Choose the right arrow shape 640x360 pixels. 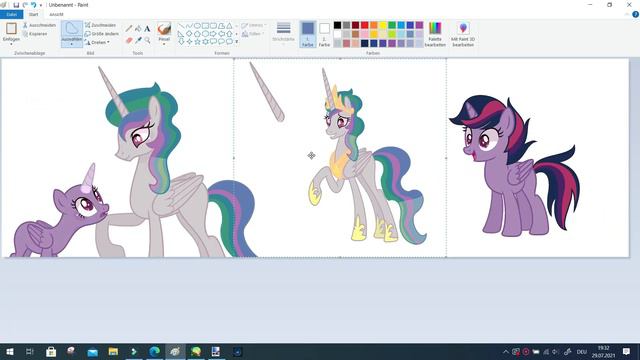(213, 34)
